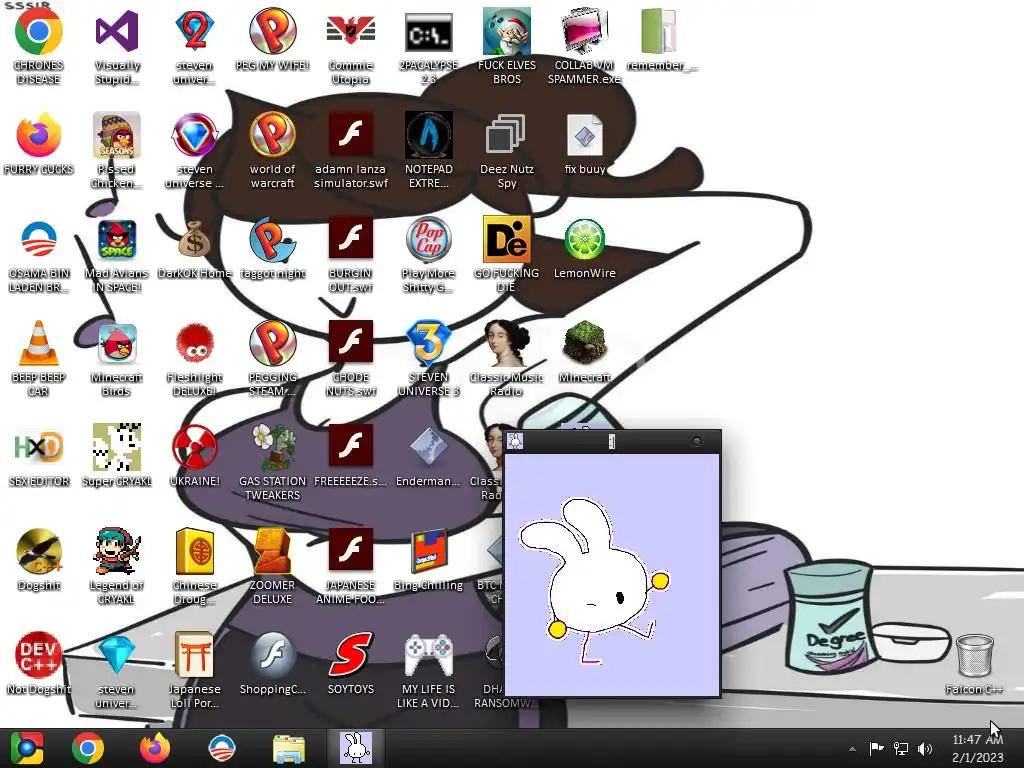Image resolution: width=1024 pixels, height=768 pixels.
Task: Click the bunny window's title bar icon
Action: pos(515,441)
